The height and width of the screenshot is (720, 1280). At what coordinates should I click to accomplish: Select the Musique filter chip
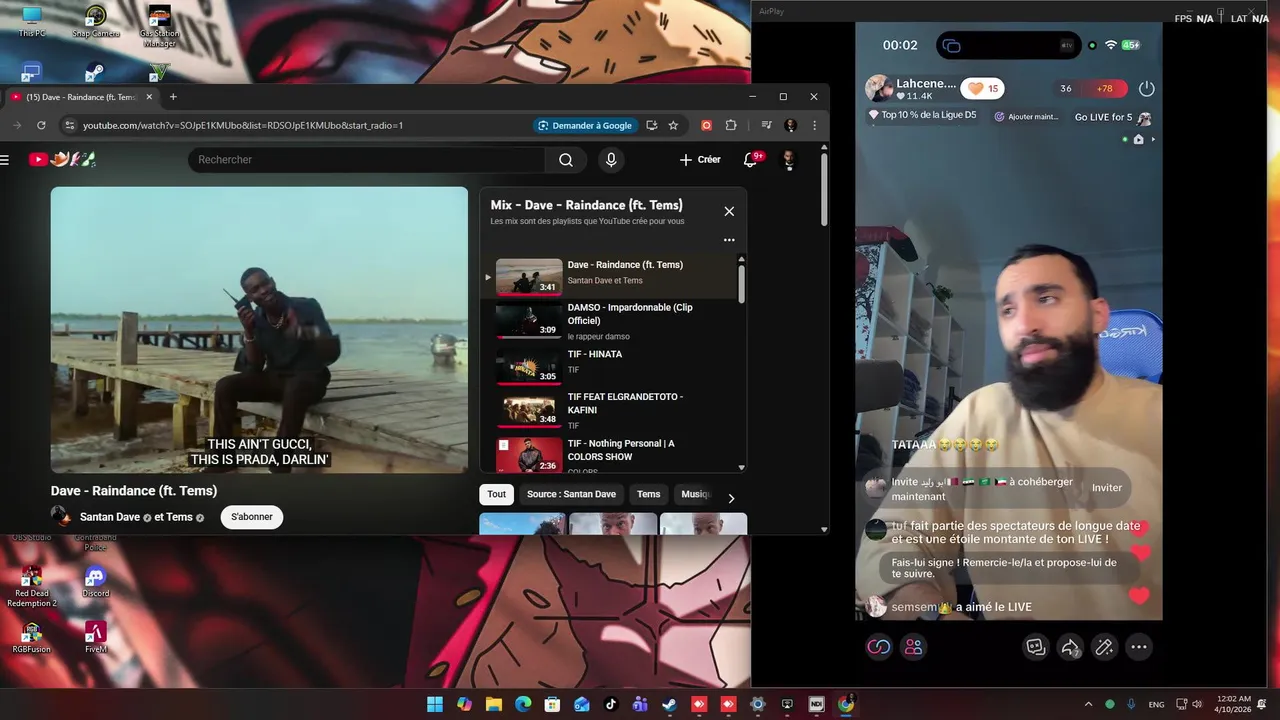click(x=693, y=494)
